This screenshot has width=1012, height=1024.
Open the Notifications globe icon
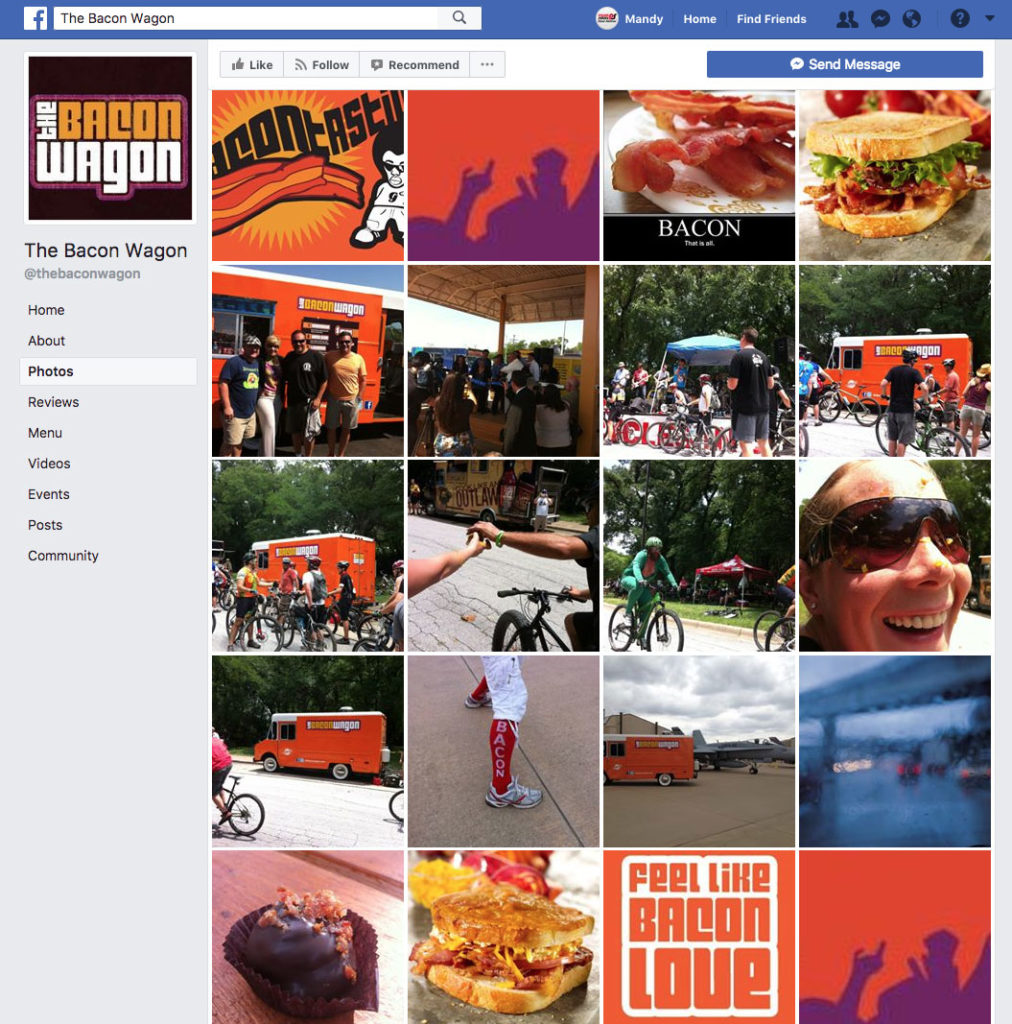click(911, 19)
